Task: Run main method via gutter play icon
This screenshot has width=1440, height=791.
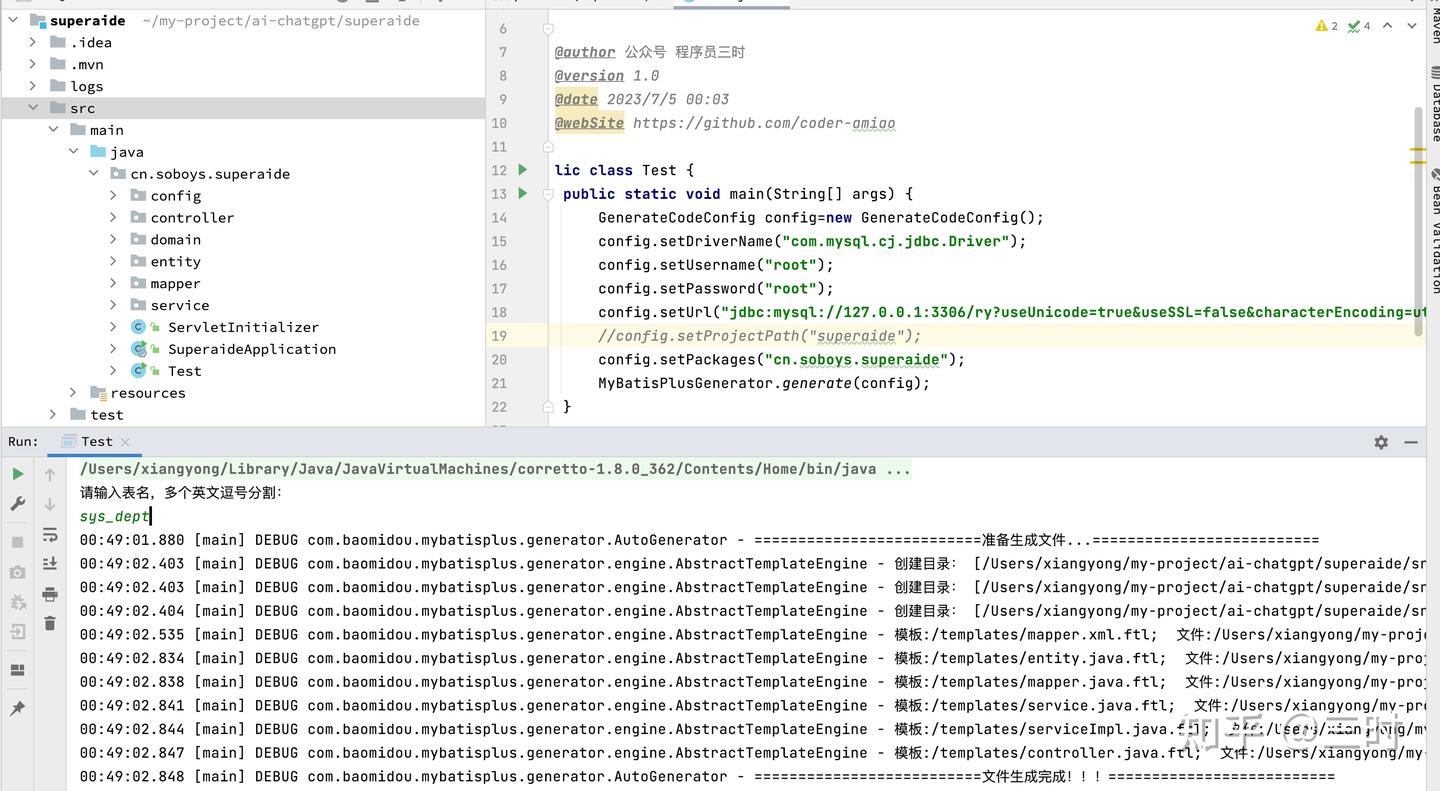Action: [521, 194]
